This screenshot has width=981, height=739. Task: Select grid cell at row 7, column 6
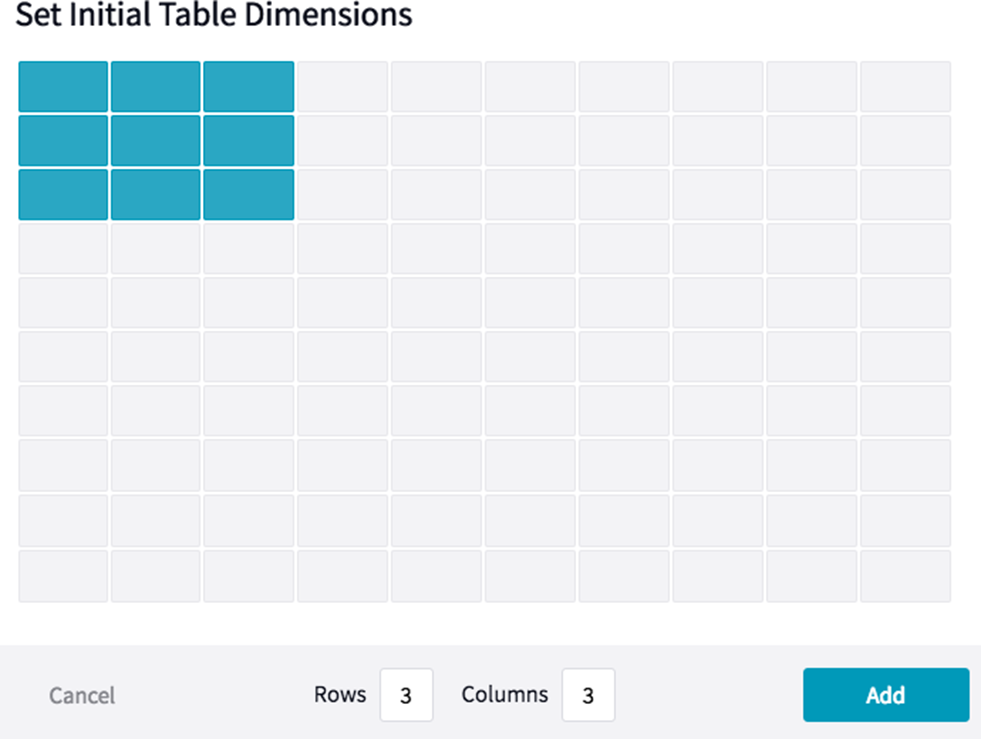coord(530,411)
